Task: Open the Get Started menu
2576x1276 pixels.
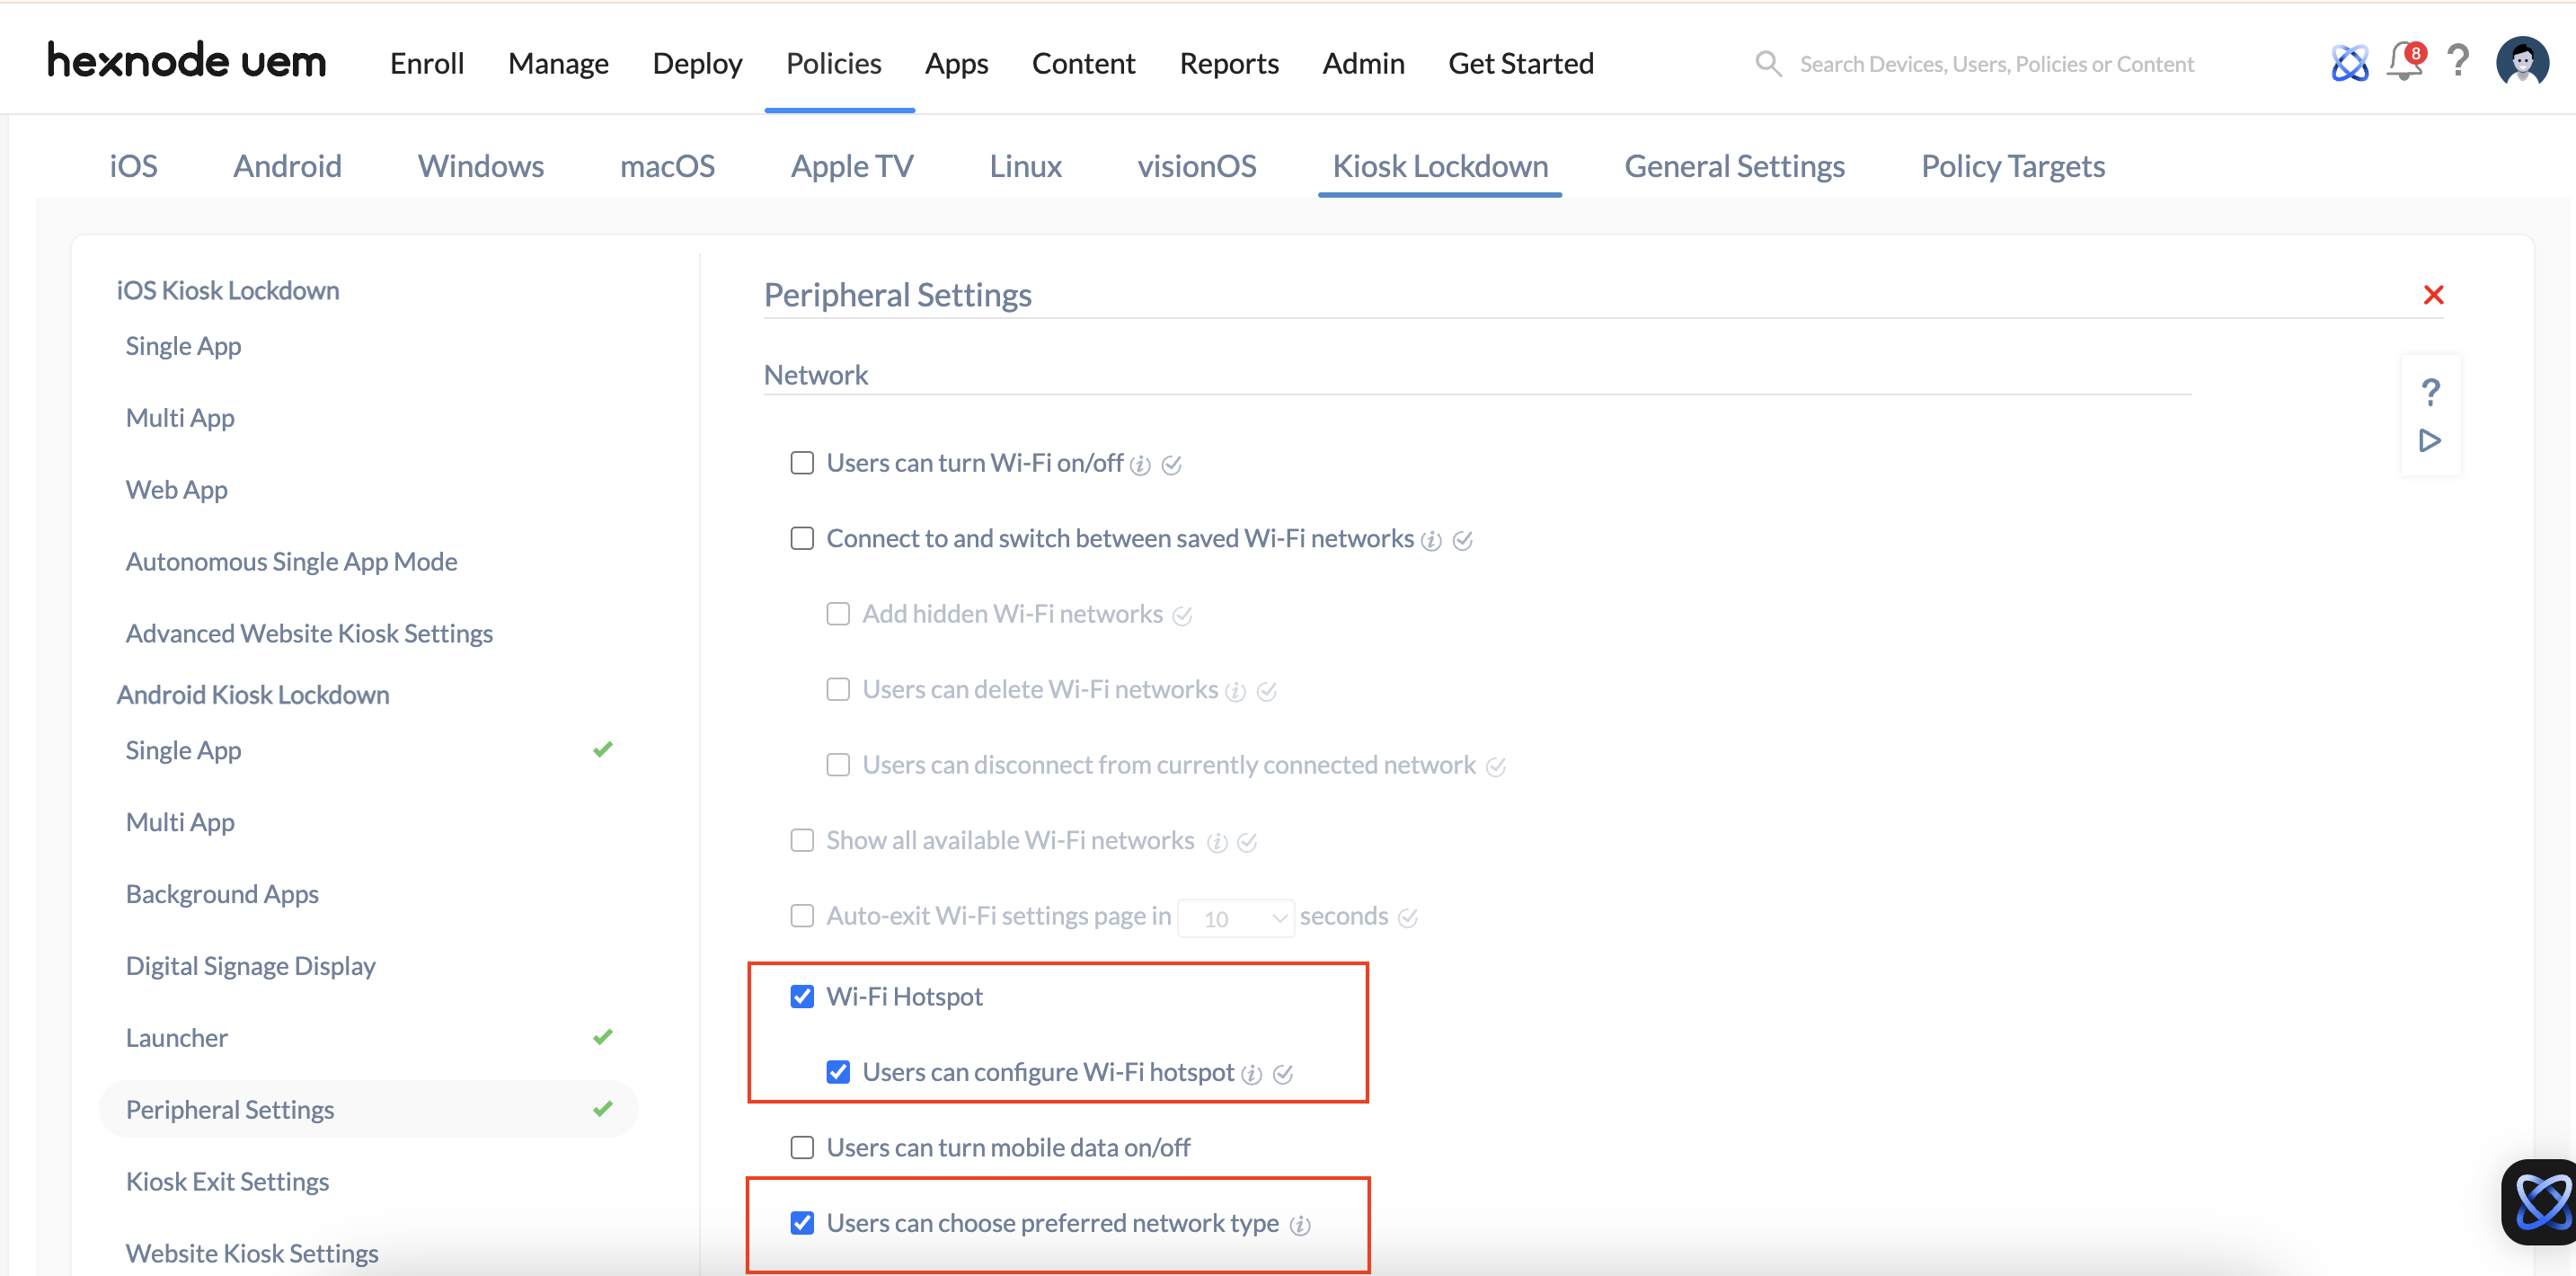Action: coord(1520,64)
